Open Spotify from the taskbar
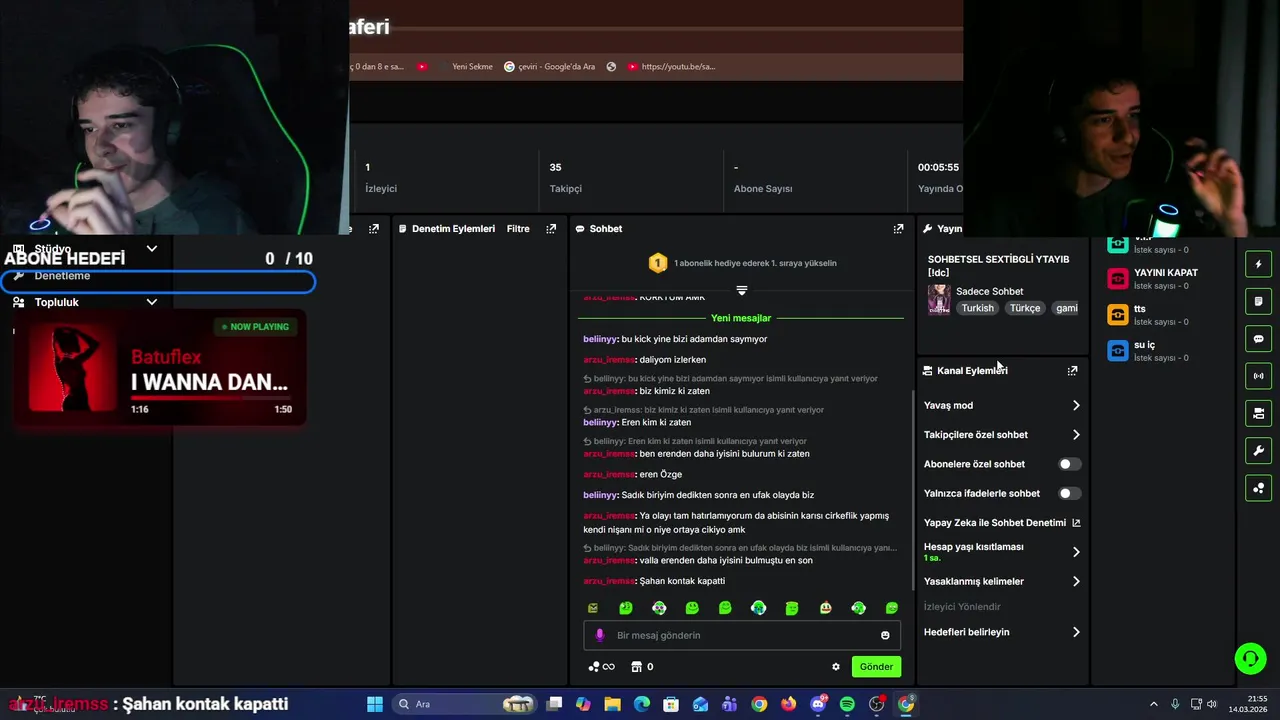This screenshot has width=1280, height=720. pos(847,704)
